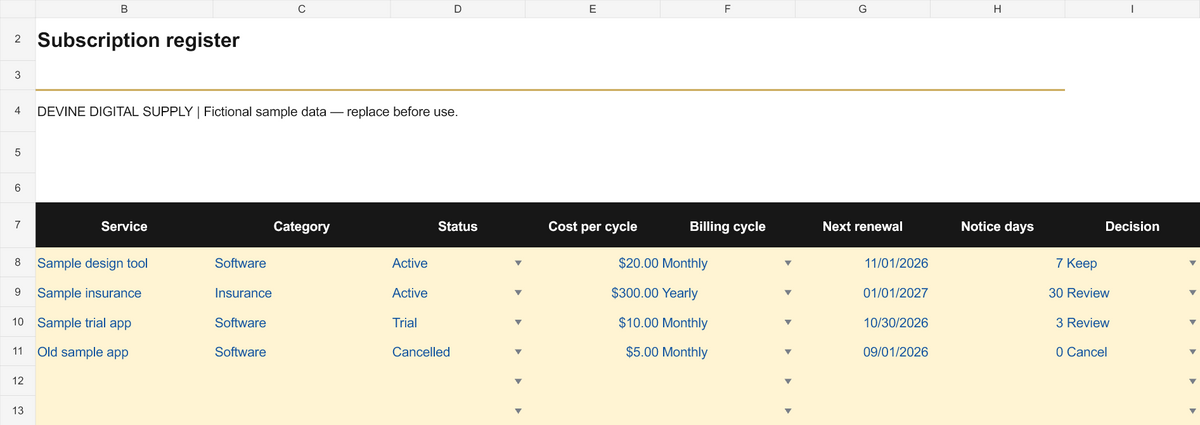
Task: Click the Billing cycle header cell
Action: pyautogui.click(x=727, y=226)
